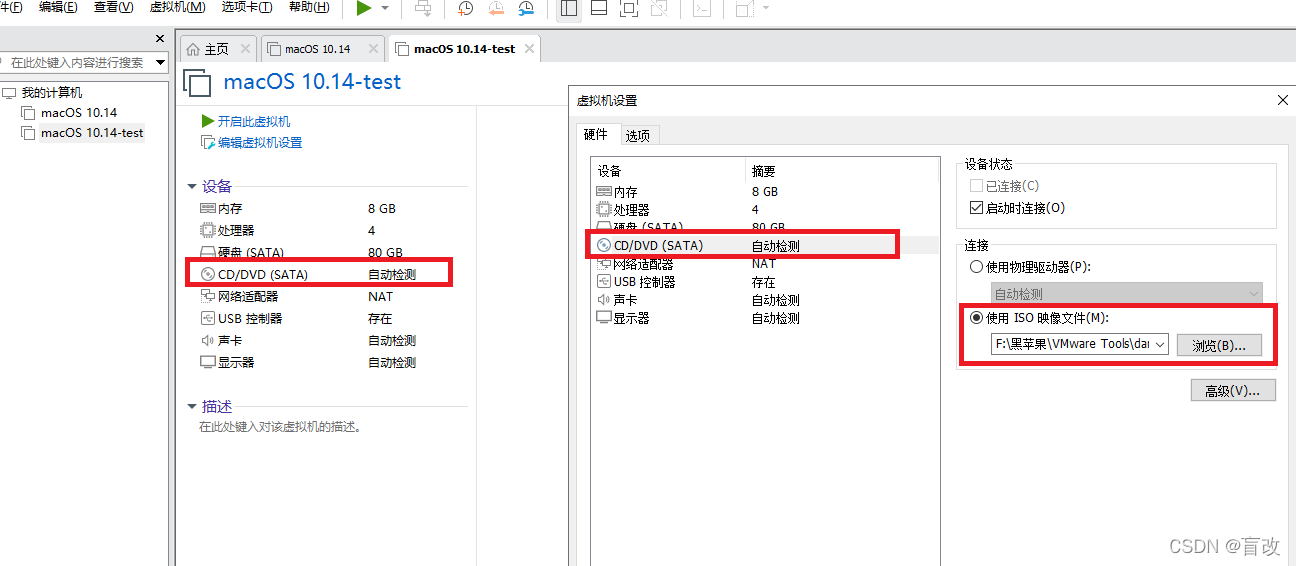1296x566 pixels.
Task: Select macOS 10.14-test in the library tree
Action: coord(91,133)
